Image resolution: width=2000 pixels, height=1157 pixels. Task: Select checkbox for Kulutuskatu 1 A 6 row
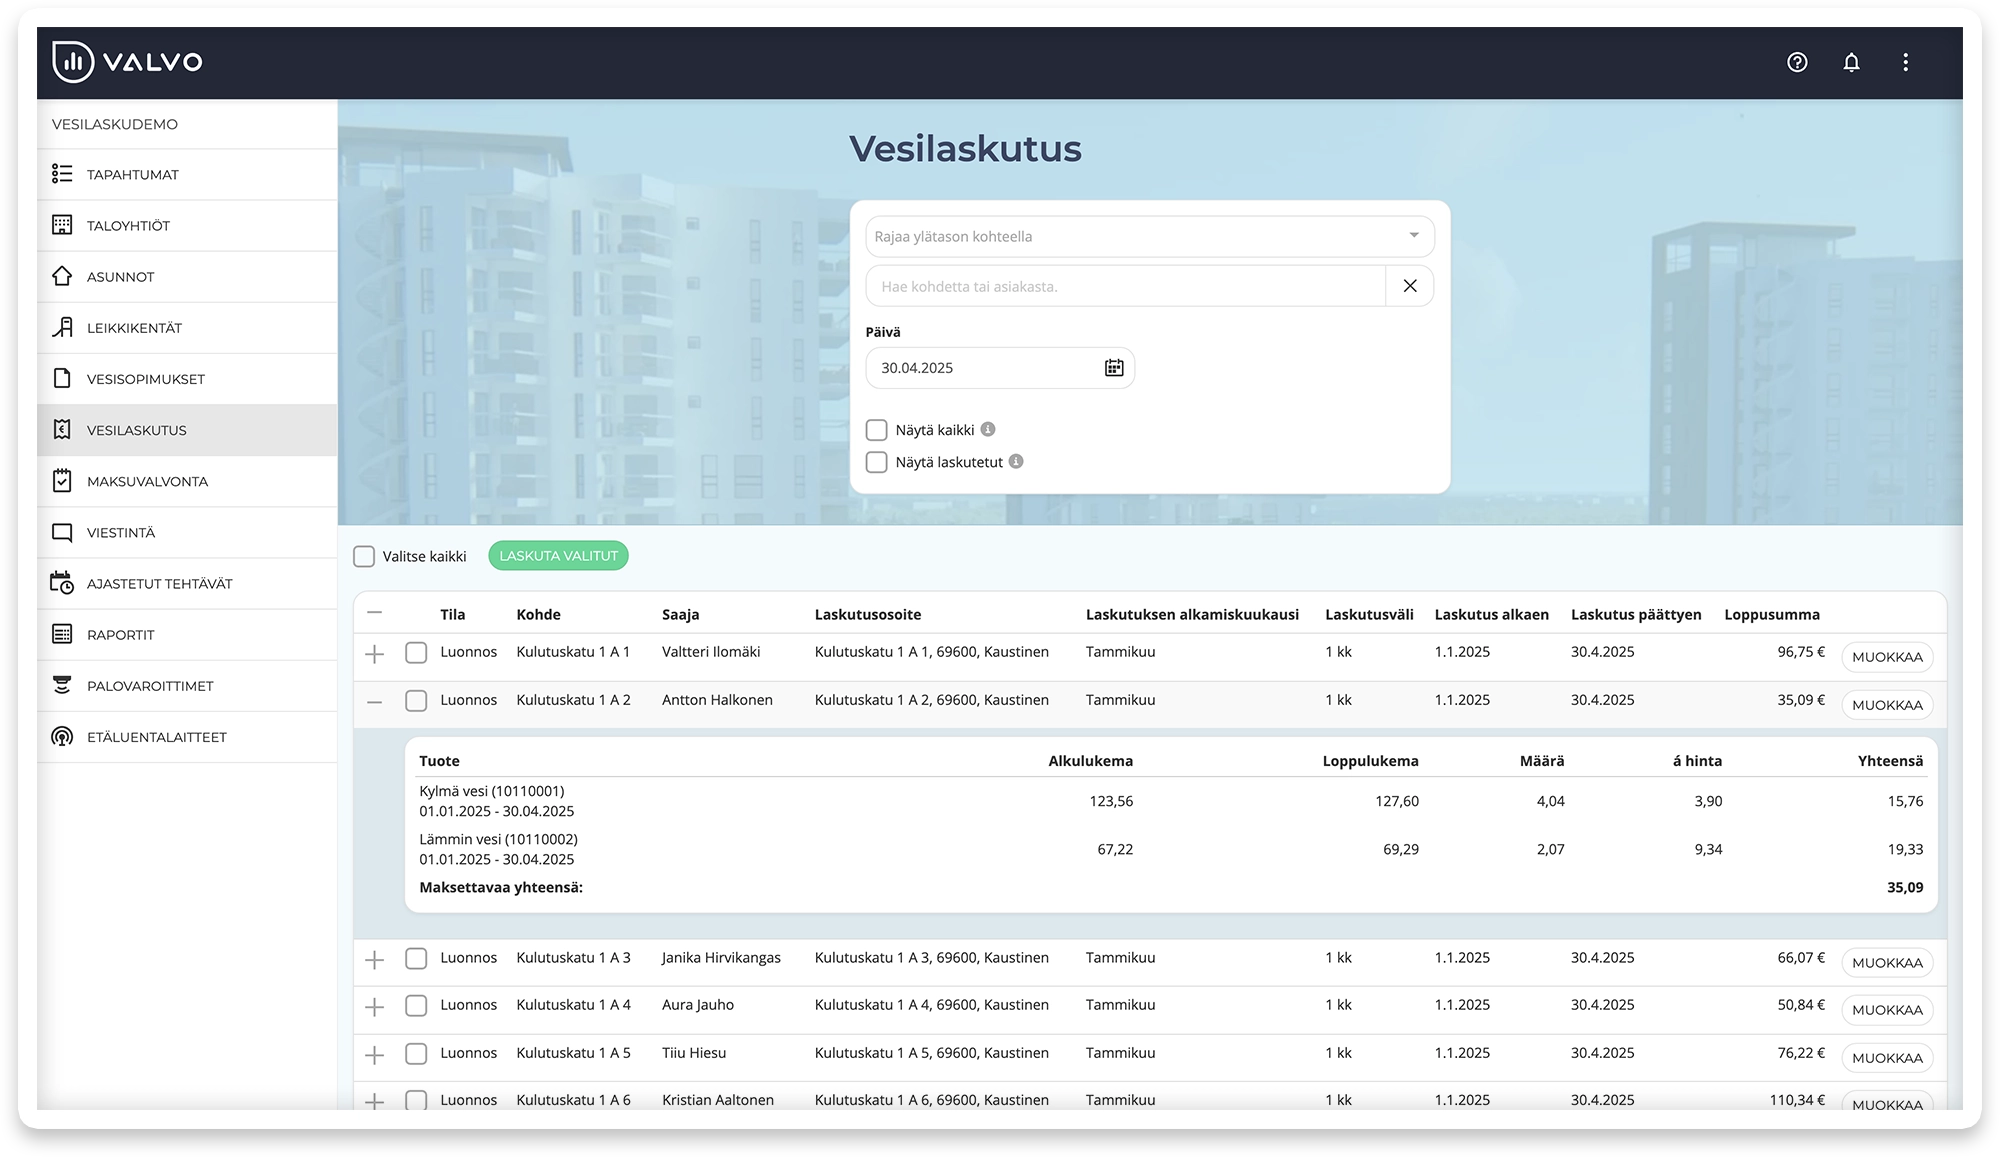point(416,1100)
